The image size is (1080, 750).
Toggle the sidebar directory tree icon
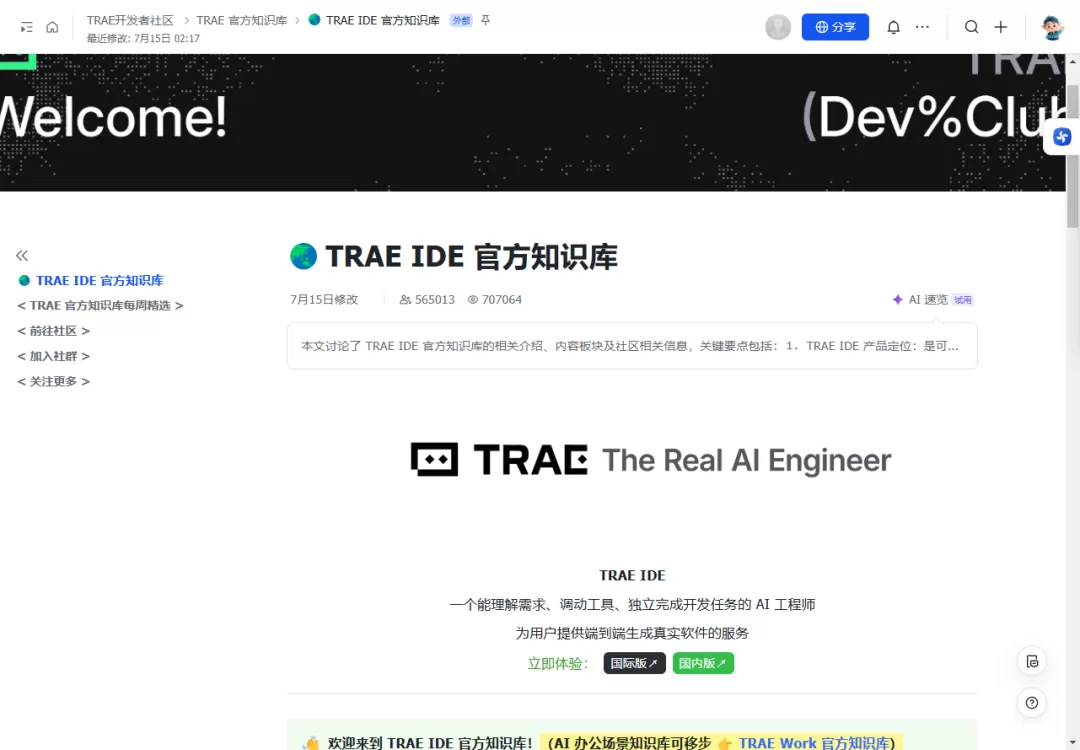click(x=26, y=27)
